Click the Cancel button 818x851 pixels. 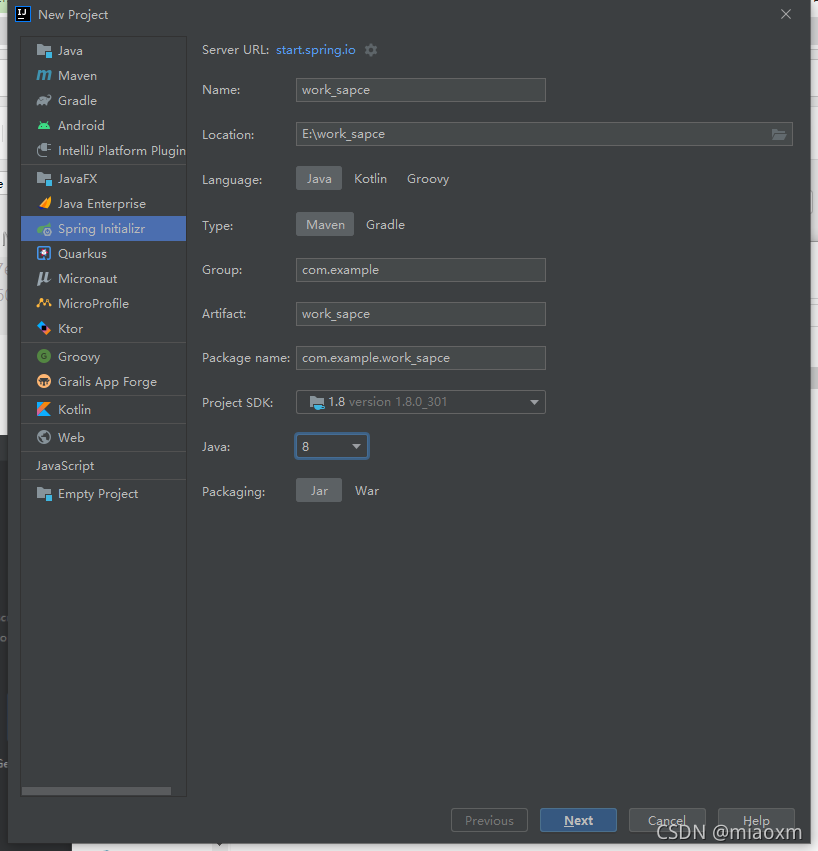pos(667,820)
